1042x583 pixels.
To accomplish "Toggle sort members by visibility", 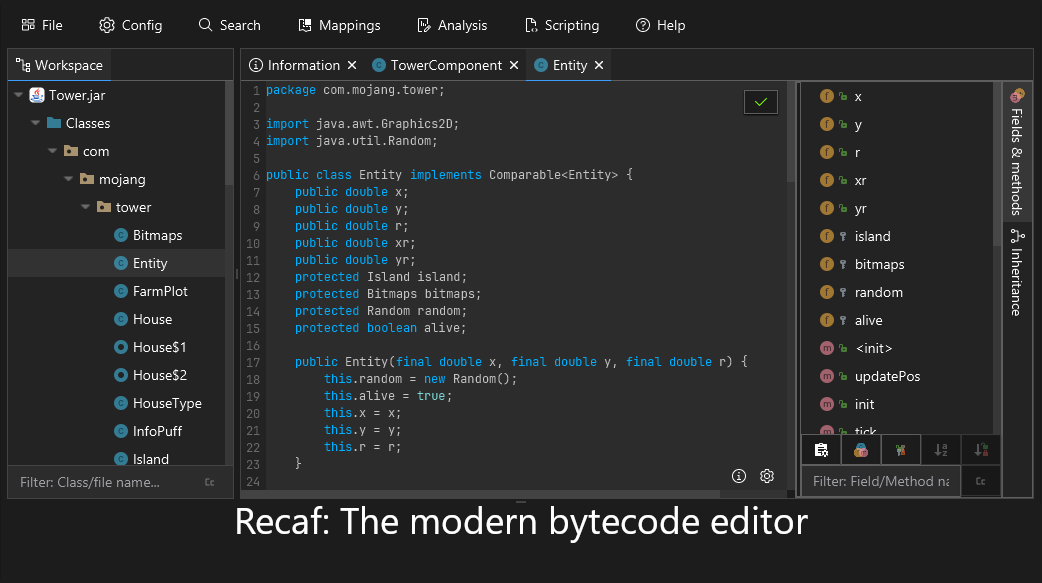I will pos(981,450).
